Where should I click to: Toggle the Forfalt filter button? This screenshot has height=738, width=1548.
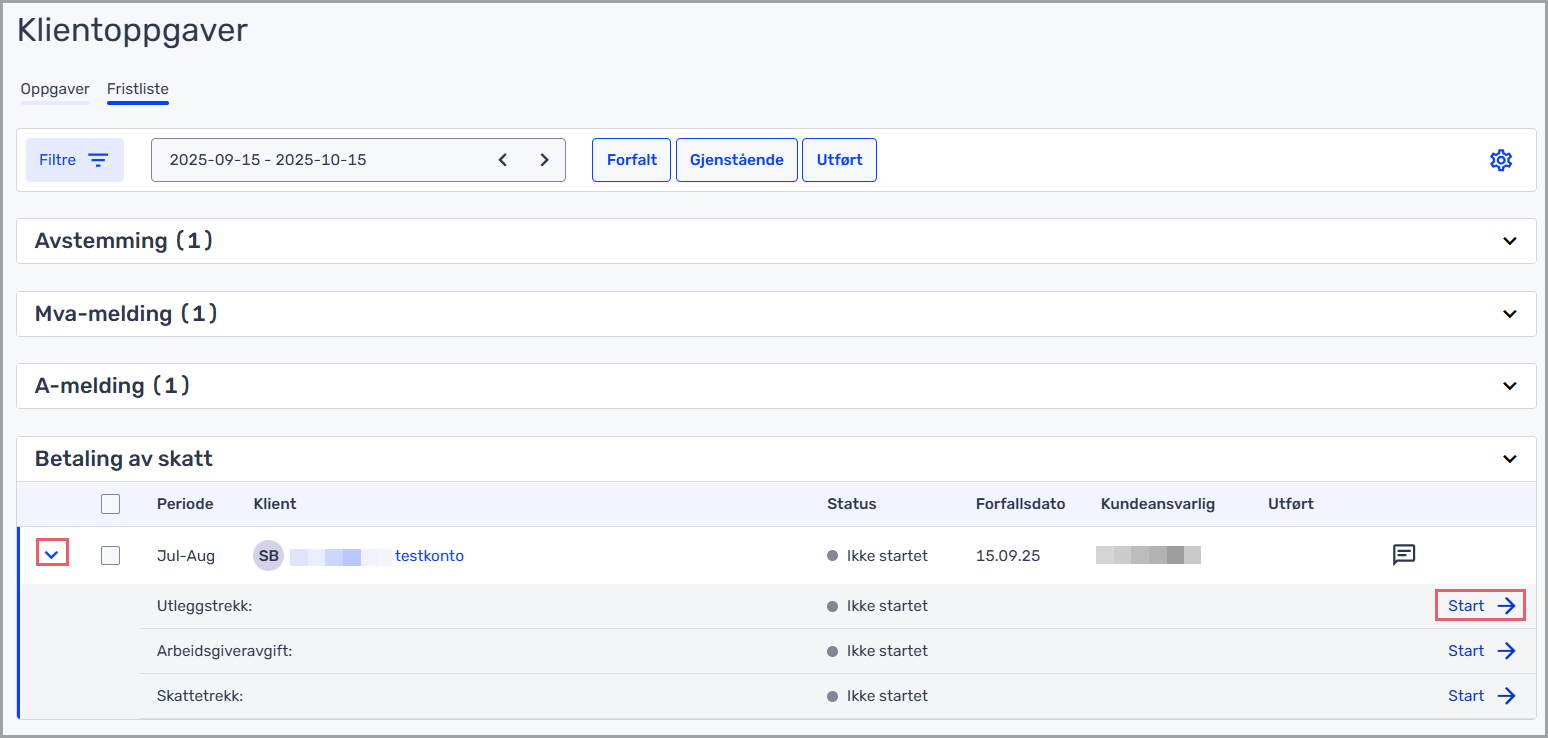click(x=631, y=160)
